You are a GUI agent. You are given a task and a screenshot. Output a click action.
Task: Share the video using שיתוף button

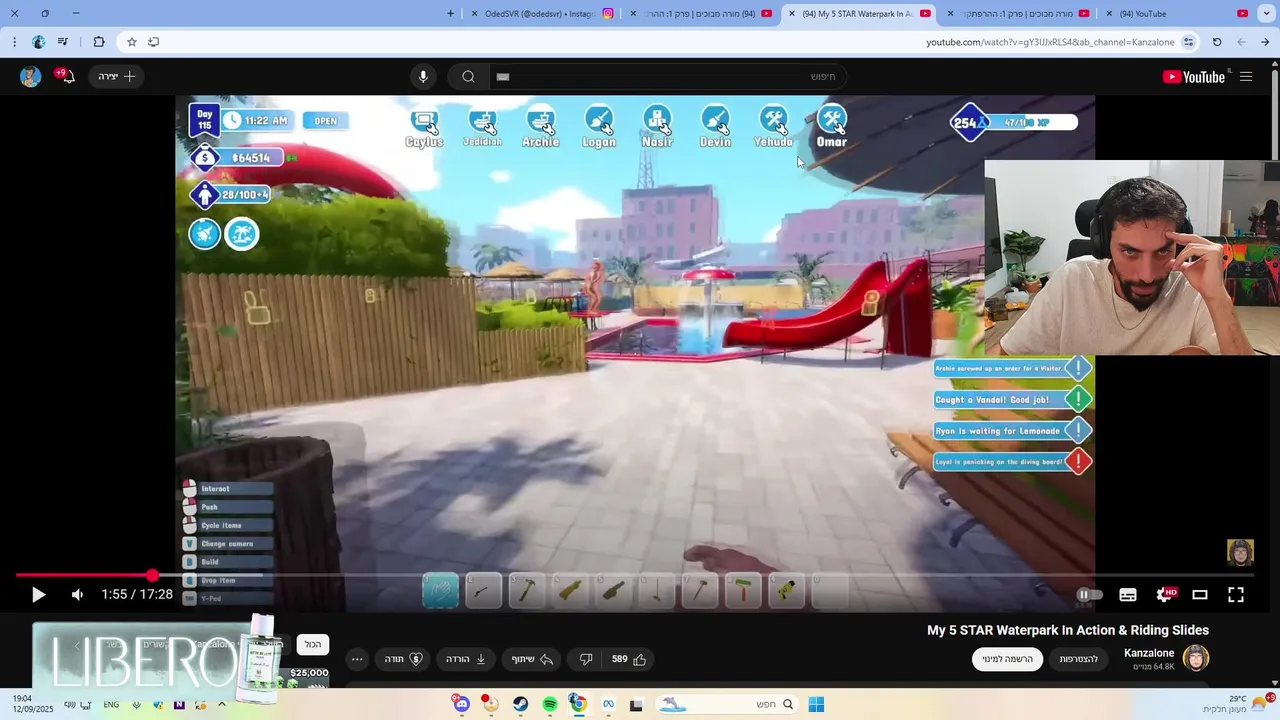pos(532,659)
